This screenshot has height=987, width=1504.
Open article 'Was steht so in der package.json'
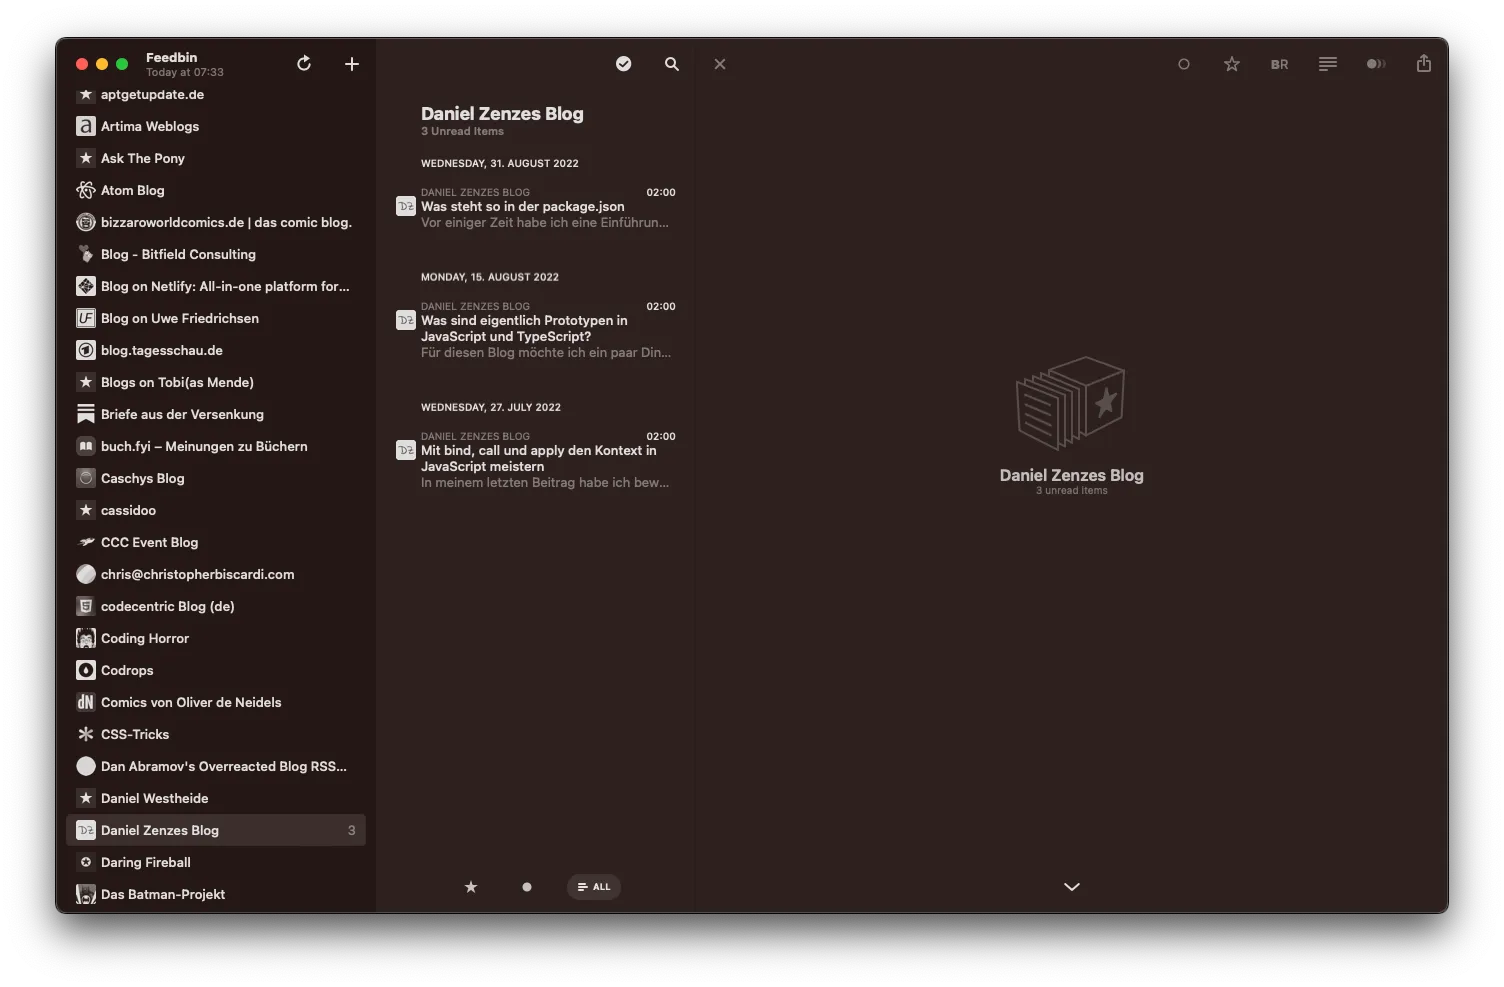tap(535, 208)
